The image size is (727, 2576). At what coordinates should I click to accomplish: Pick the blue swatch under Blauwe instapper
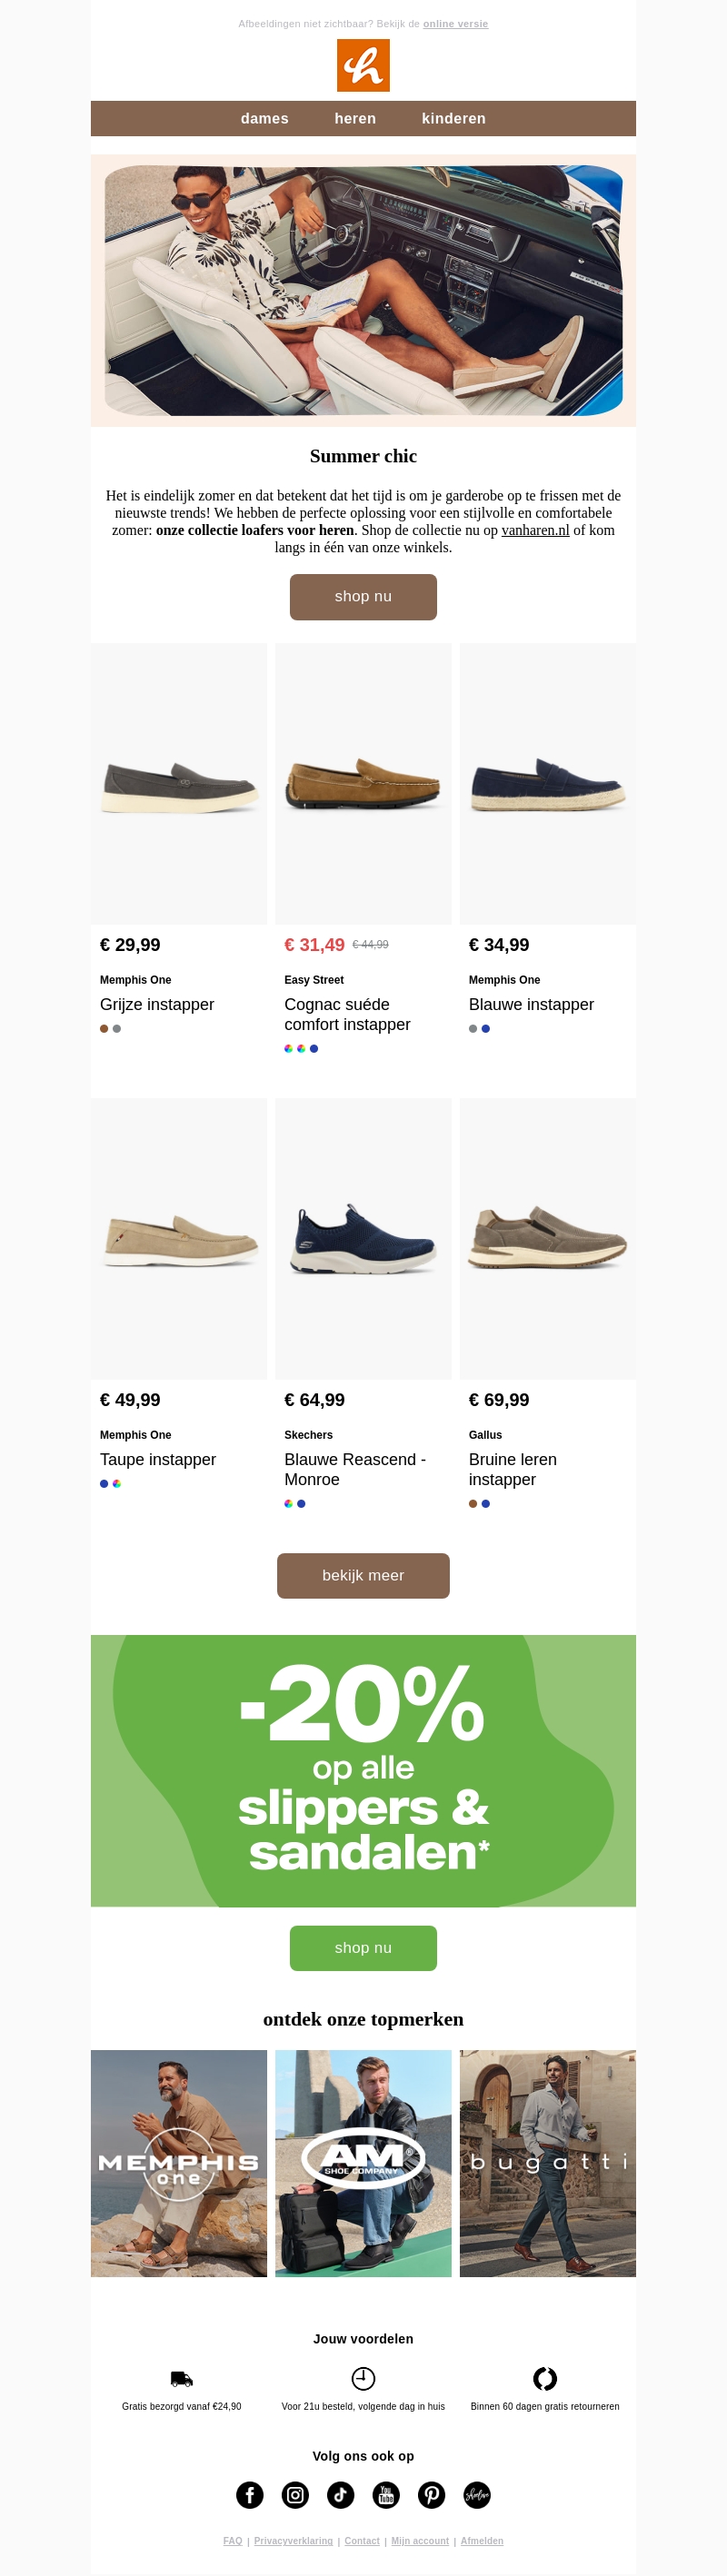tap(486, 1029)
